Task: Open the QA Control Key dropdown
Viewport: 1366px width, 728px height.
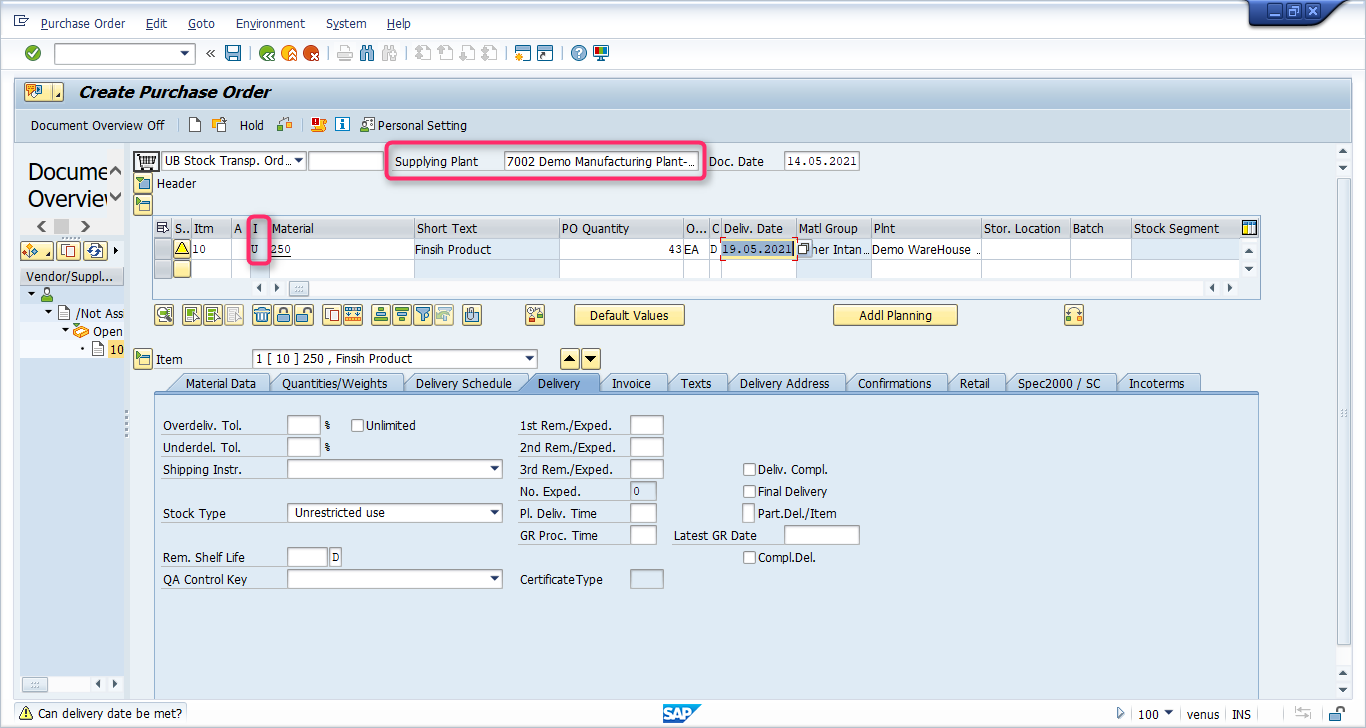Action: [495, 579]
